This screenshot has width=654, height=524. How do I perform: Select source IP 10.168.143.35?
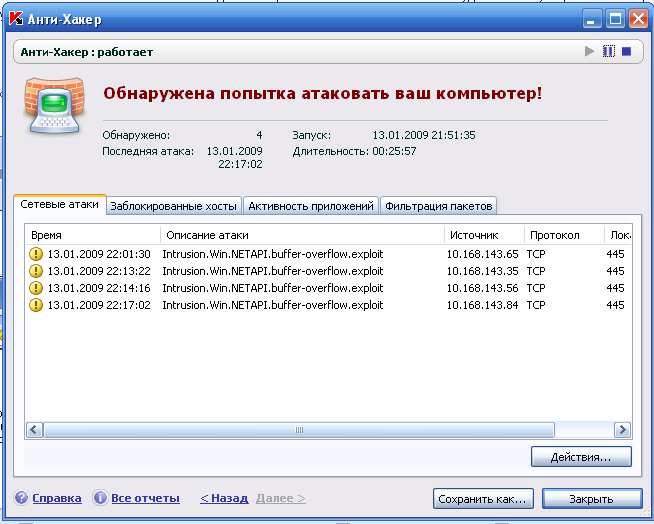tap(482, 271)
